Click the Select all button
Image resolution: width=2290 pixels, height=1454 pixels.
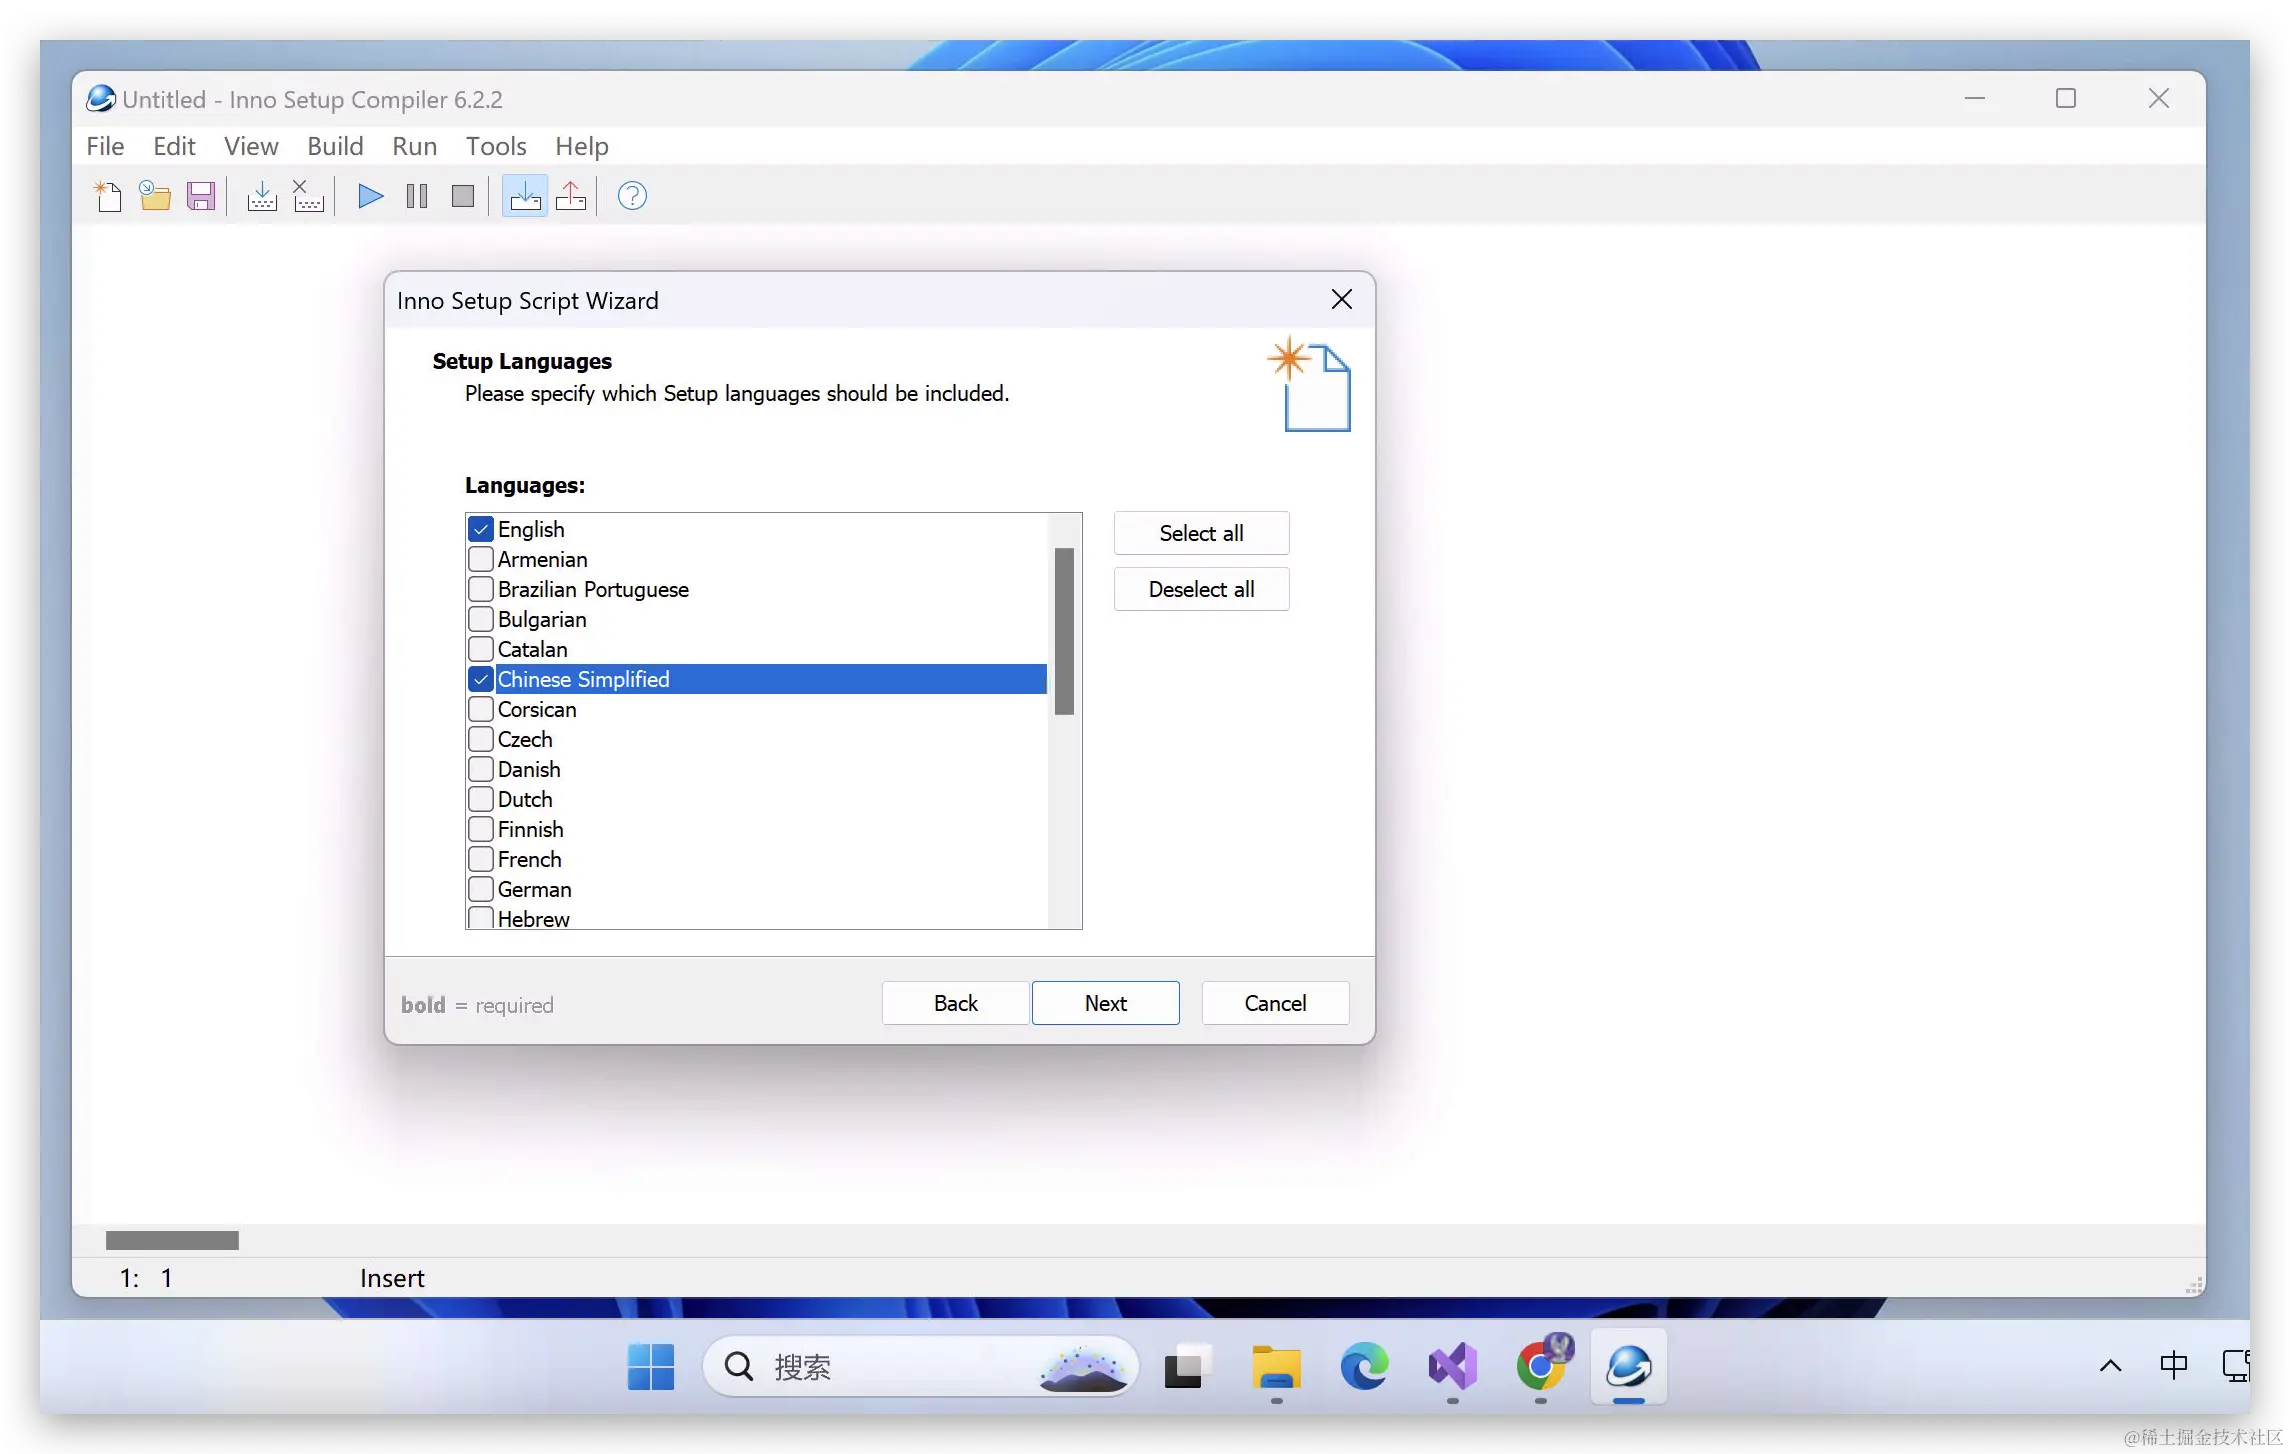click(x=1201, y=533)
